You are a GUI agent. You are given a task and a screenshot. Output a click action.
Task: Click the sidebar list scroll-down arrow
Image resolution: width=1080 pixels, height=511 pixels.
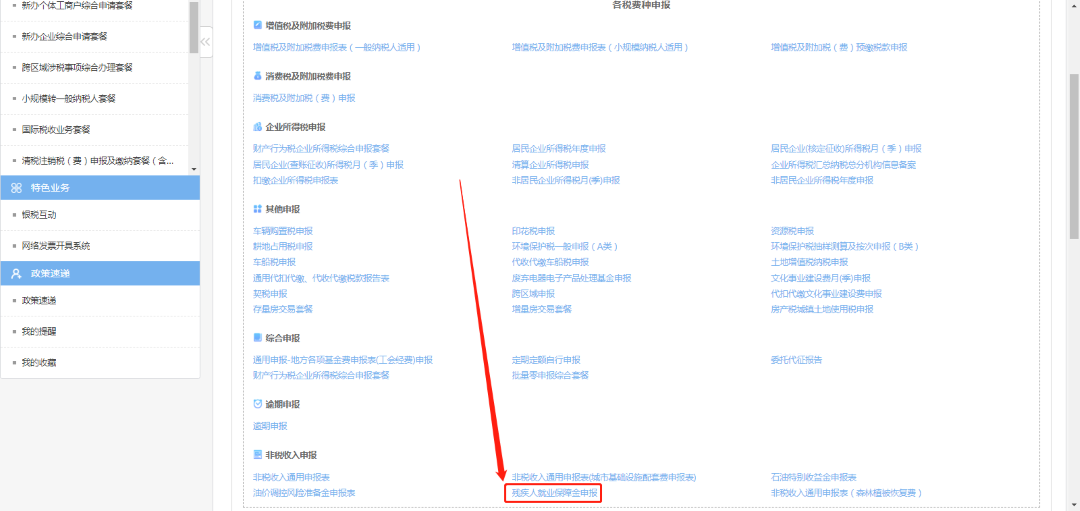point(194,169)
